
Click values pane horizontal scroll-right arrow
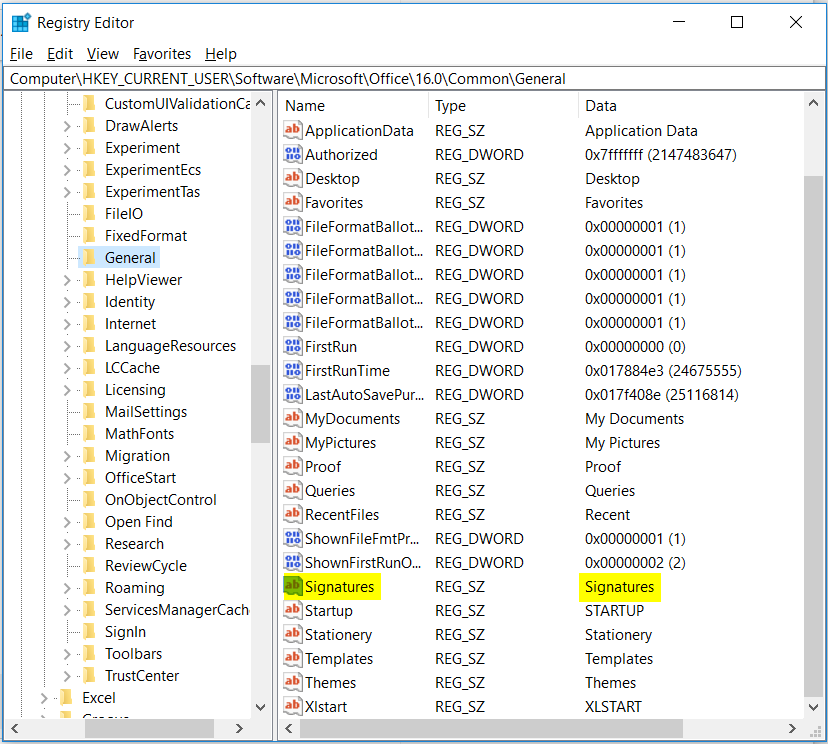[792, 729]
